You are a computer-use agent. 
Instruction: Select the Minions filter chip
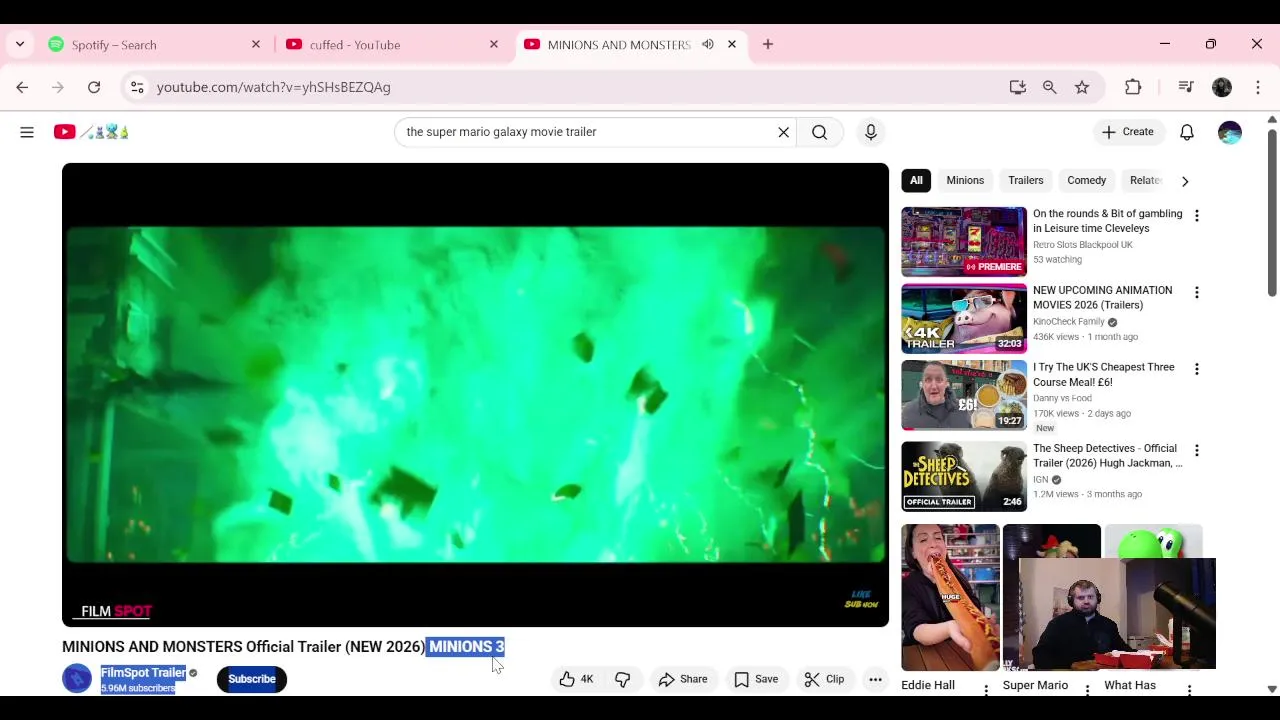[965, 180]
